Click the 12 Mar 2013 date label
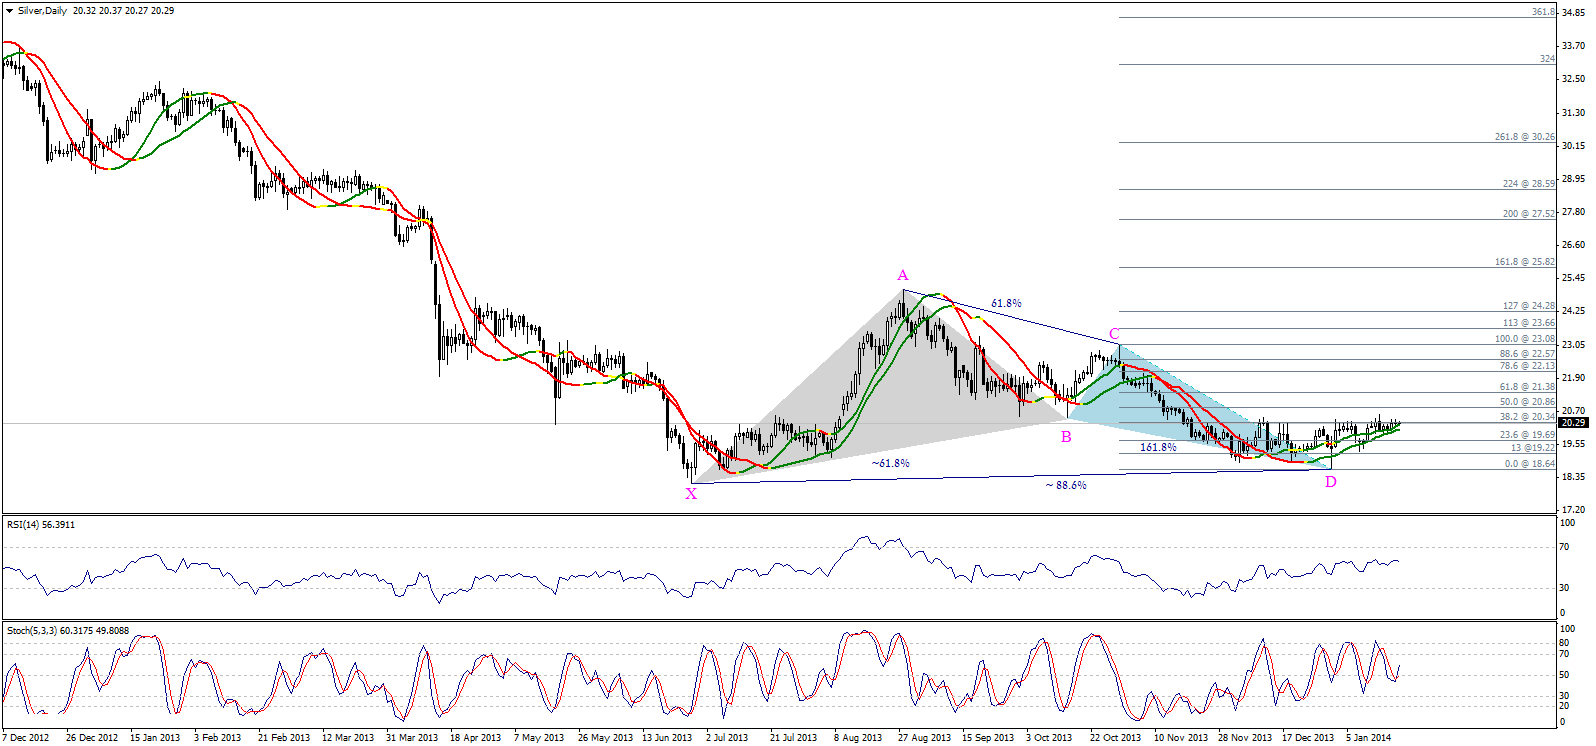Screen dimensions: 1596x746 click(348, 738)
